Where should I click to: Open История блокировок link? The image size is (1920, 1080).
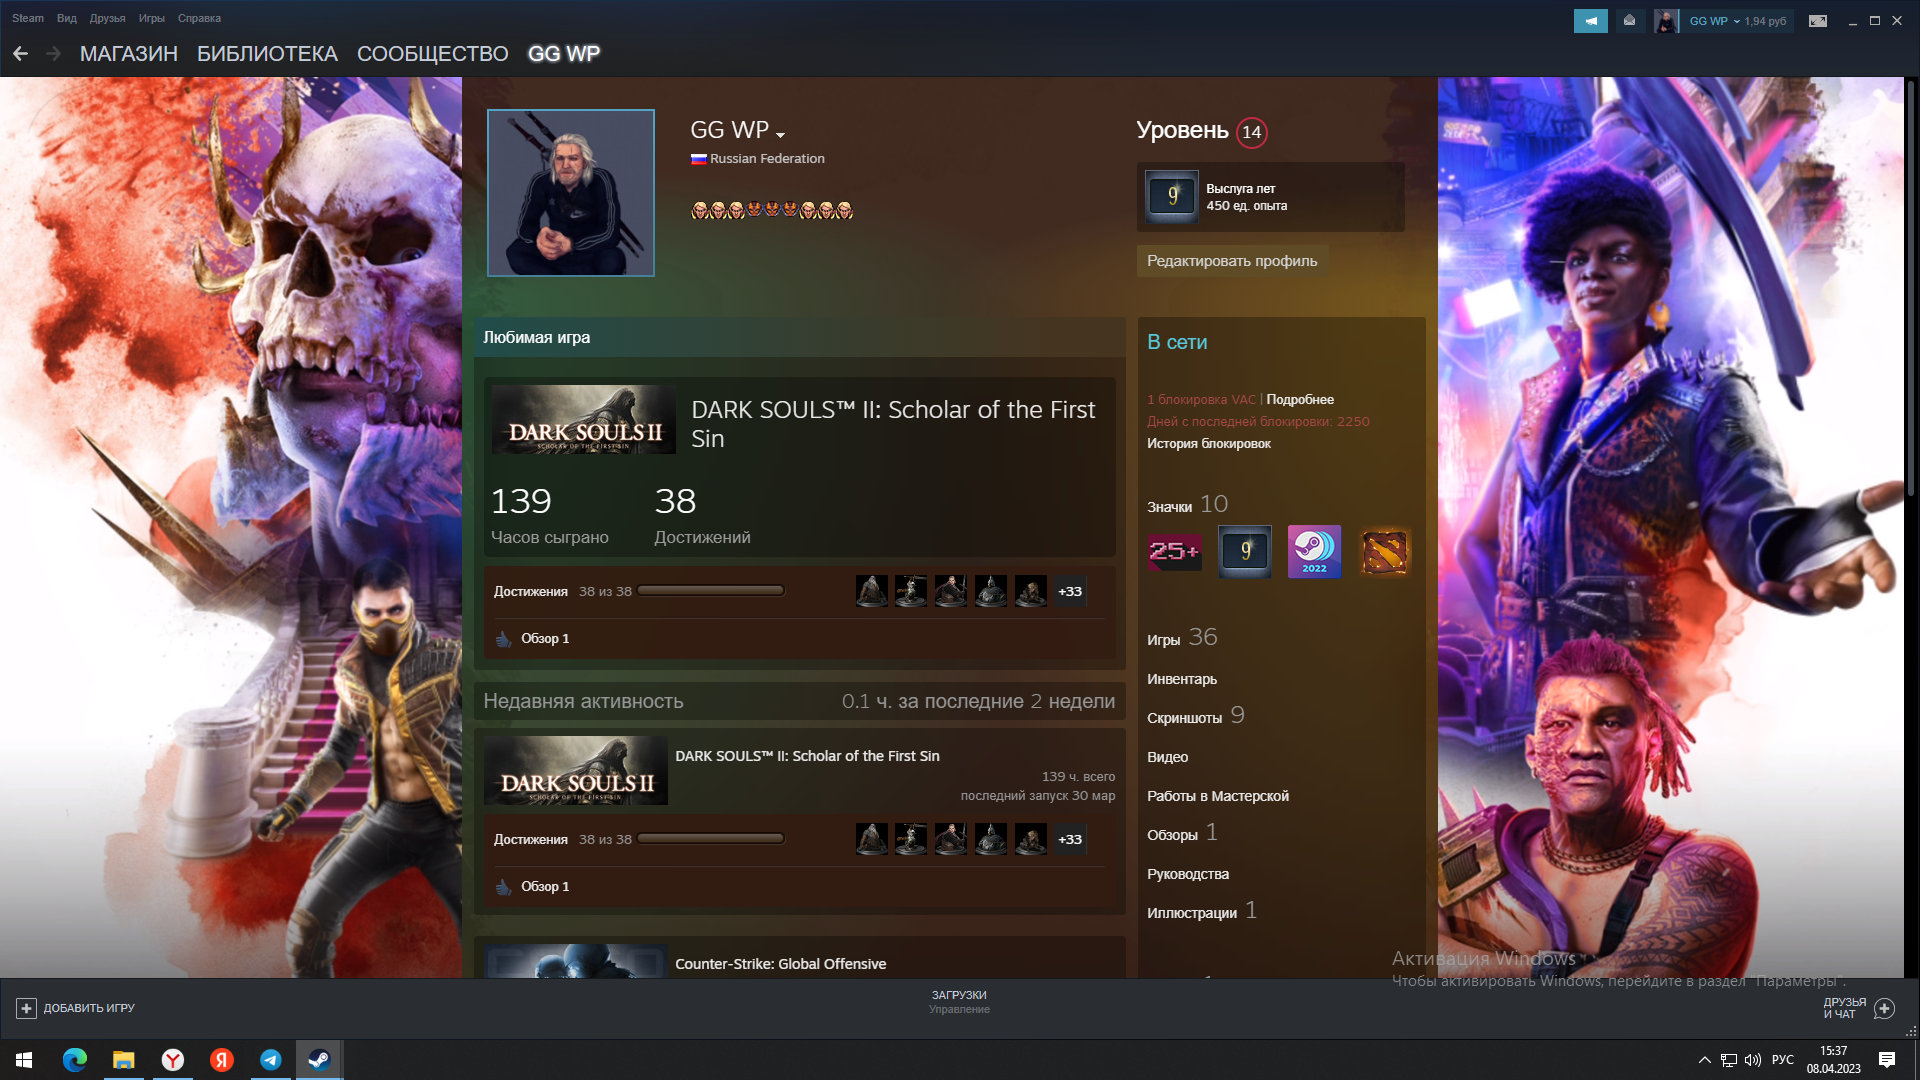pyautogui.click(x=1209, y=444)
